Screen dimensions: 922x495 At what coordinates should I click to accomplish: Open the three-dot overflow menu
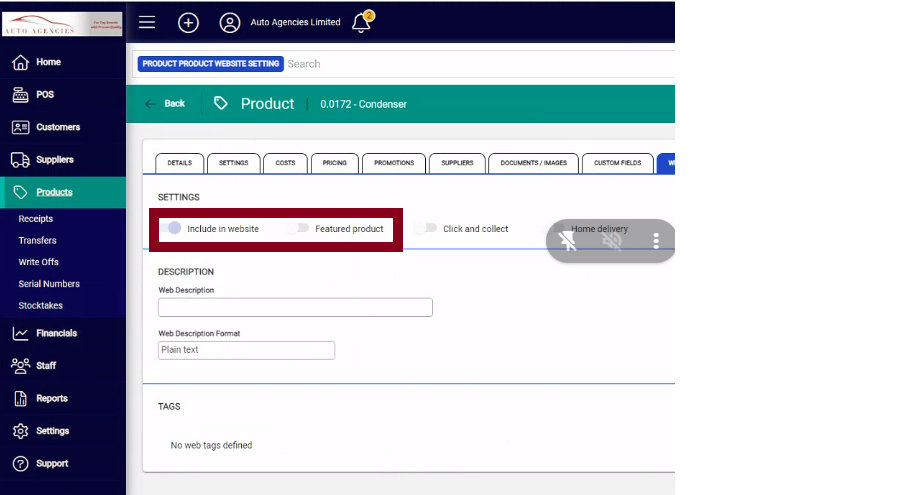(x=656, y=241)
